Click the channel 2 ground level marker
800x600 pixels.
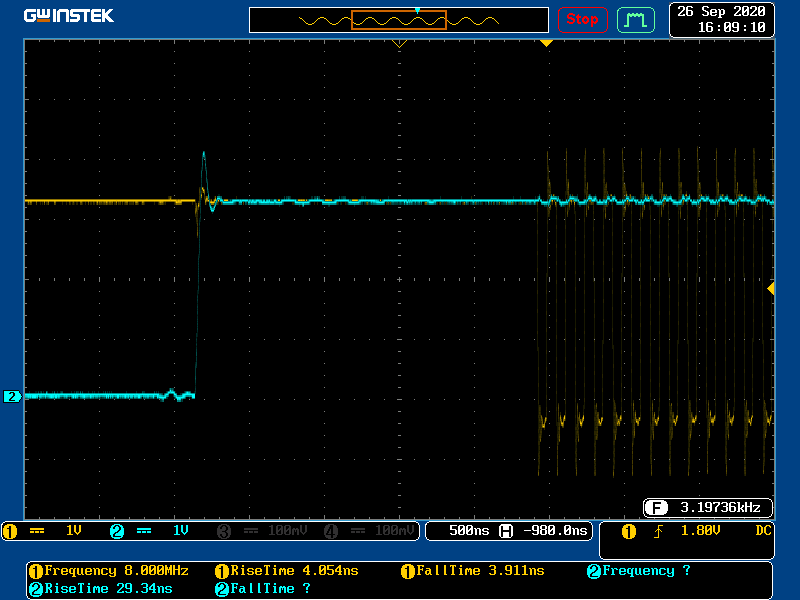pos(12,397)
